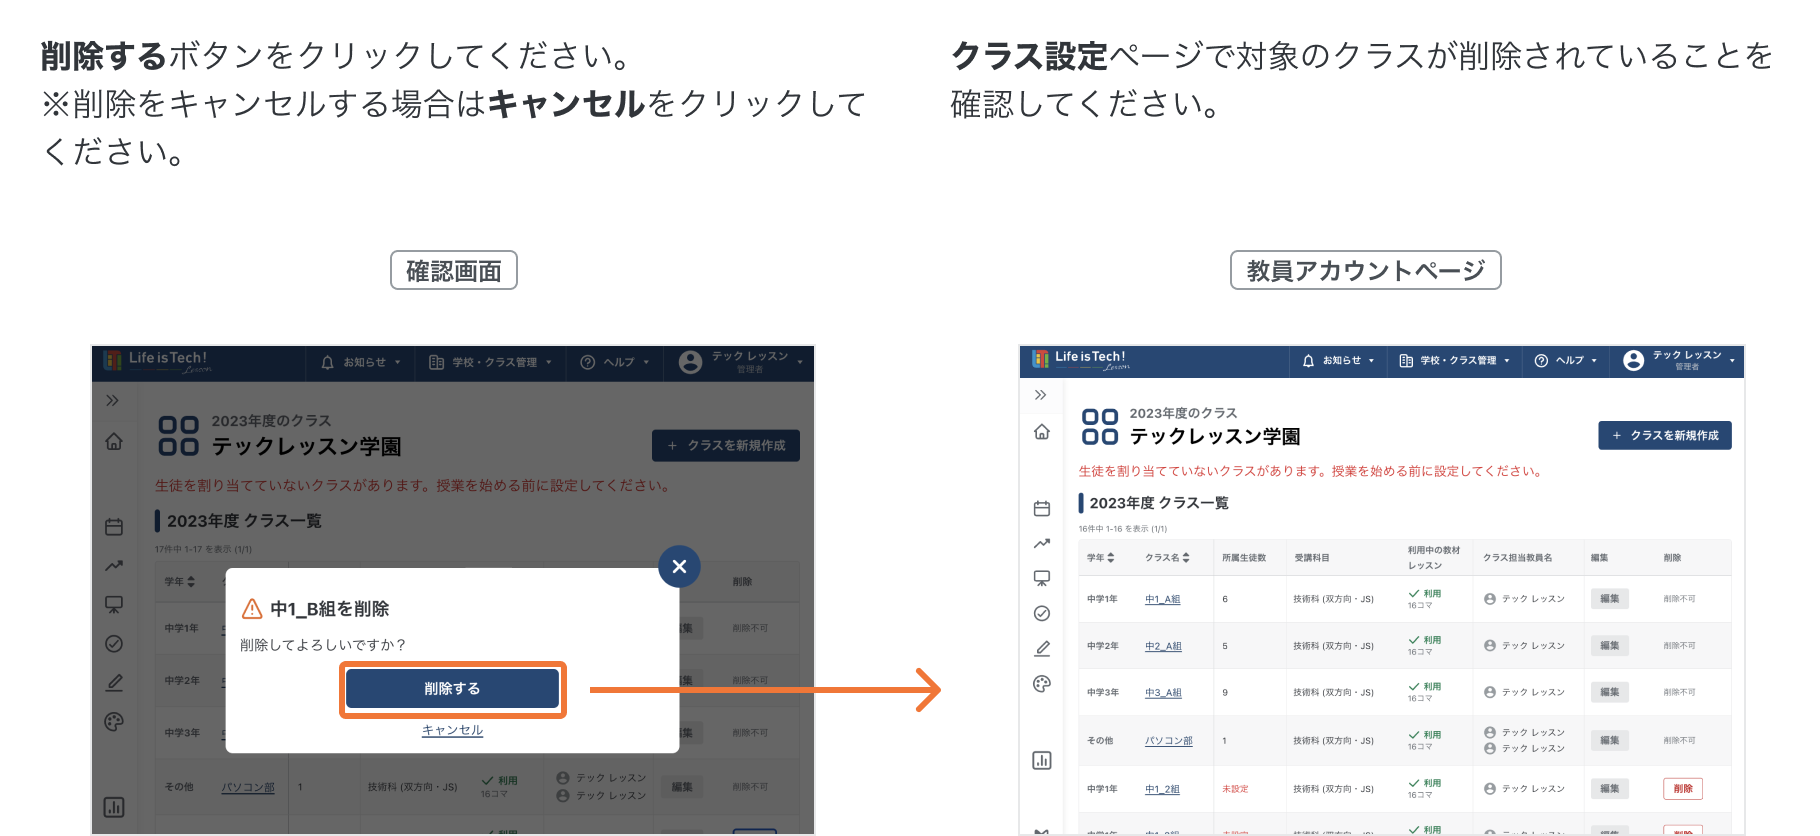1820x836 pixels.
Task: Expand the sidebar with the double-chevron on right page
Action: (x=1041, y=395)
